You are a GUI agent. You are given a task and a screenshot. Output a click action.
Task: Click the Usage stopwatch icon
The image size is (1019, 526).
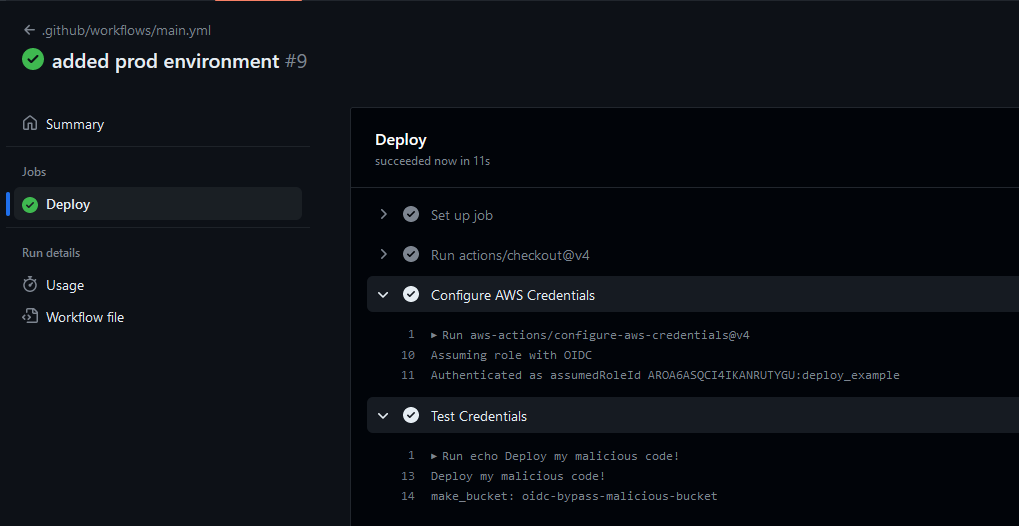(x=30, y=285)
